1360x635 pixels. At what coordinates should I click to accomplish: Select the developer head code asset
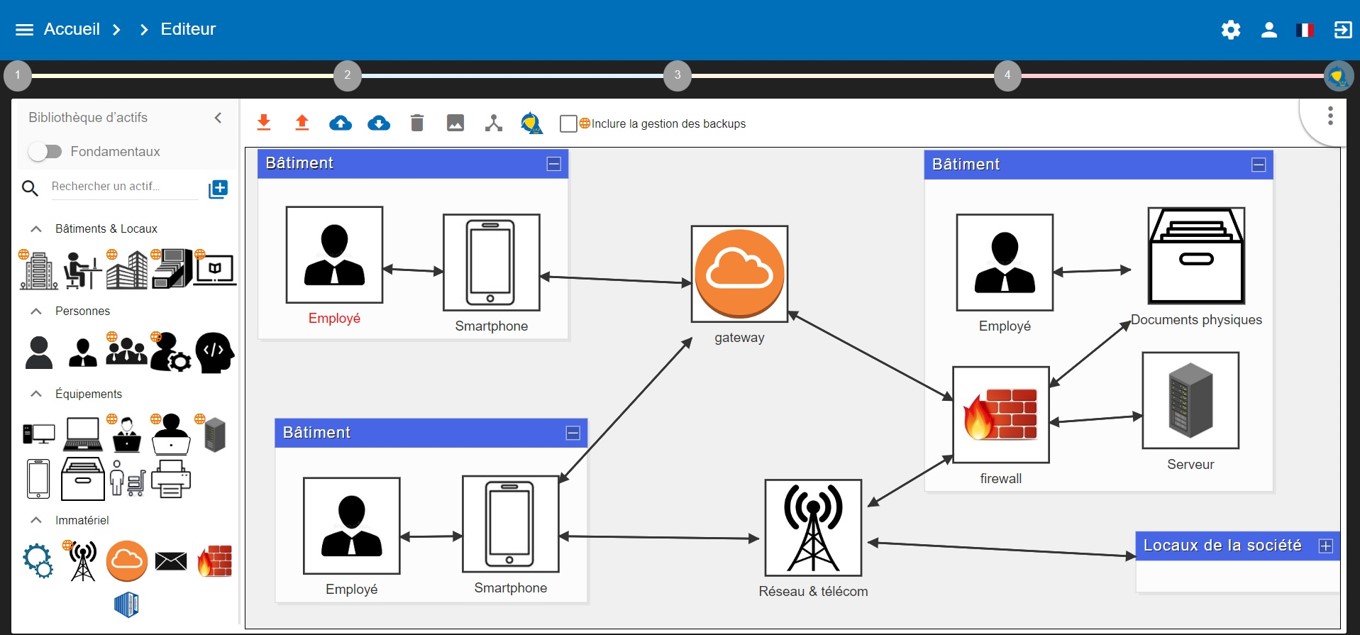tap(215, 353)
